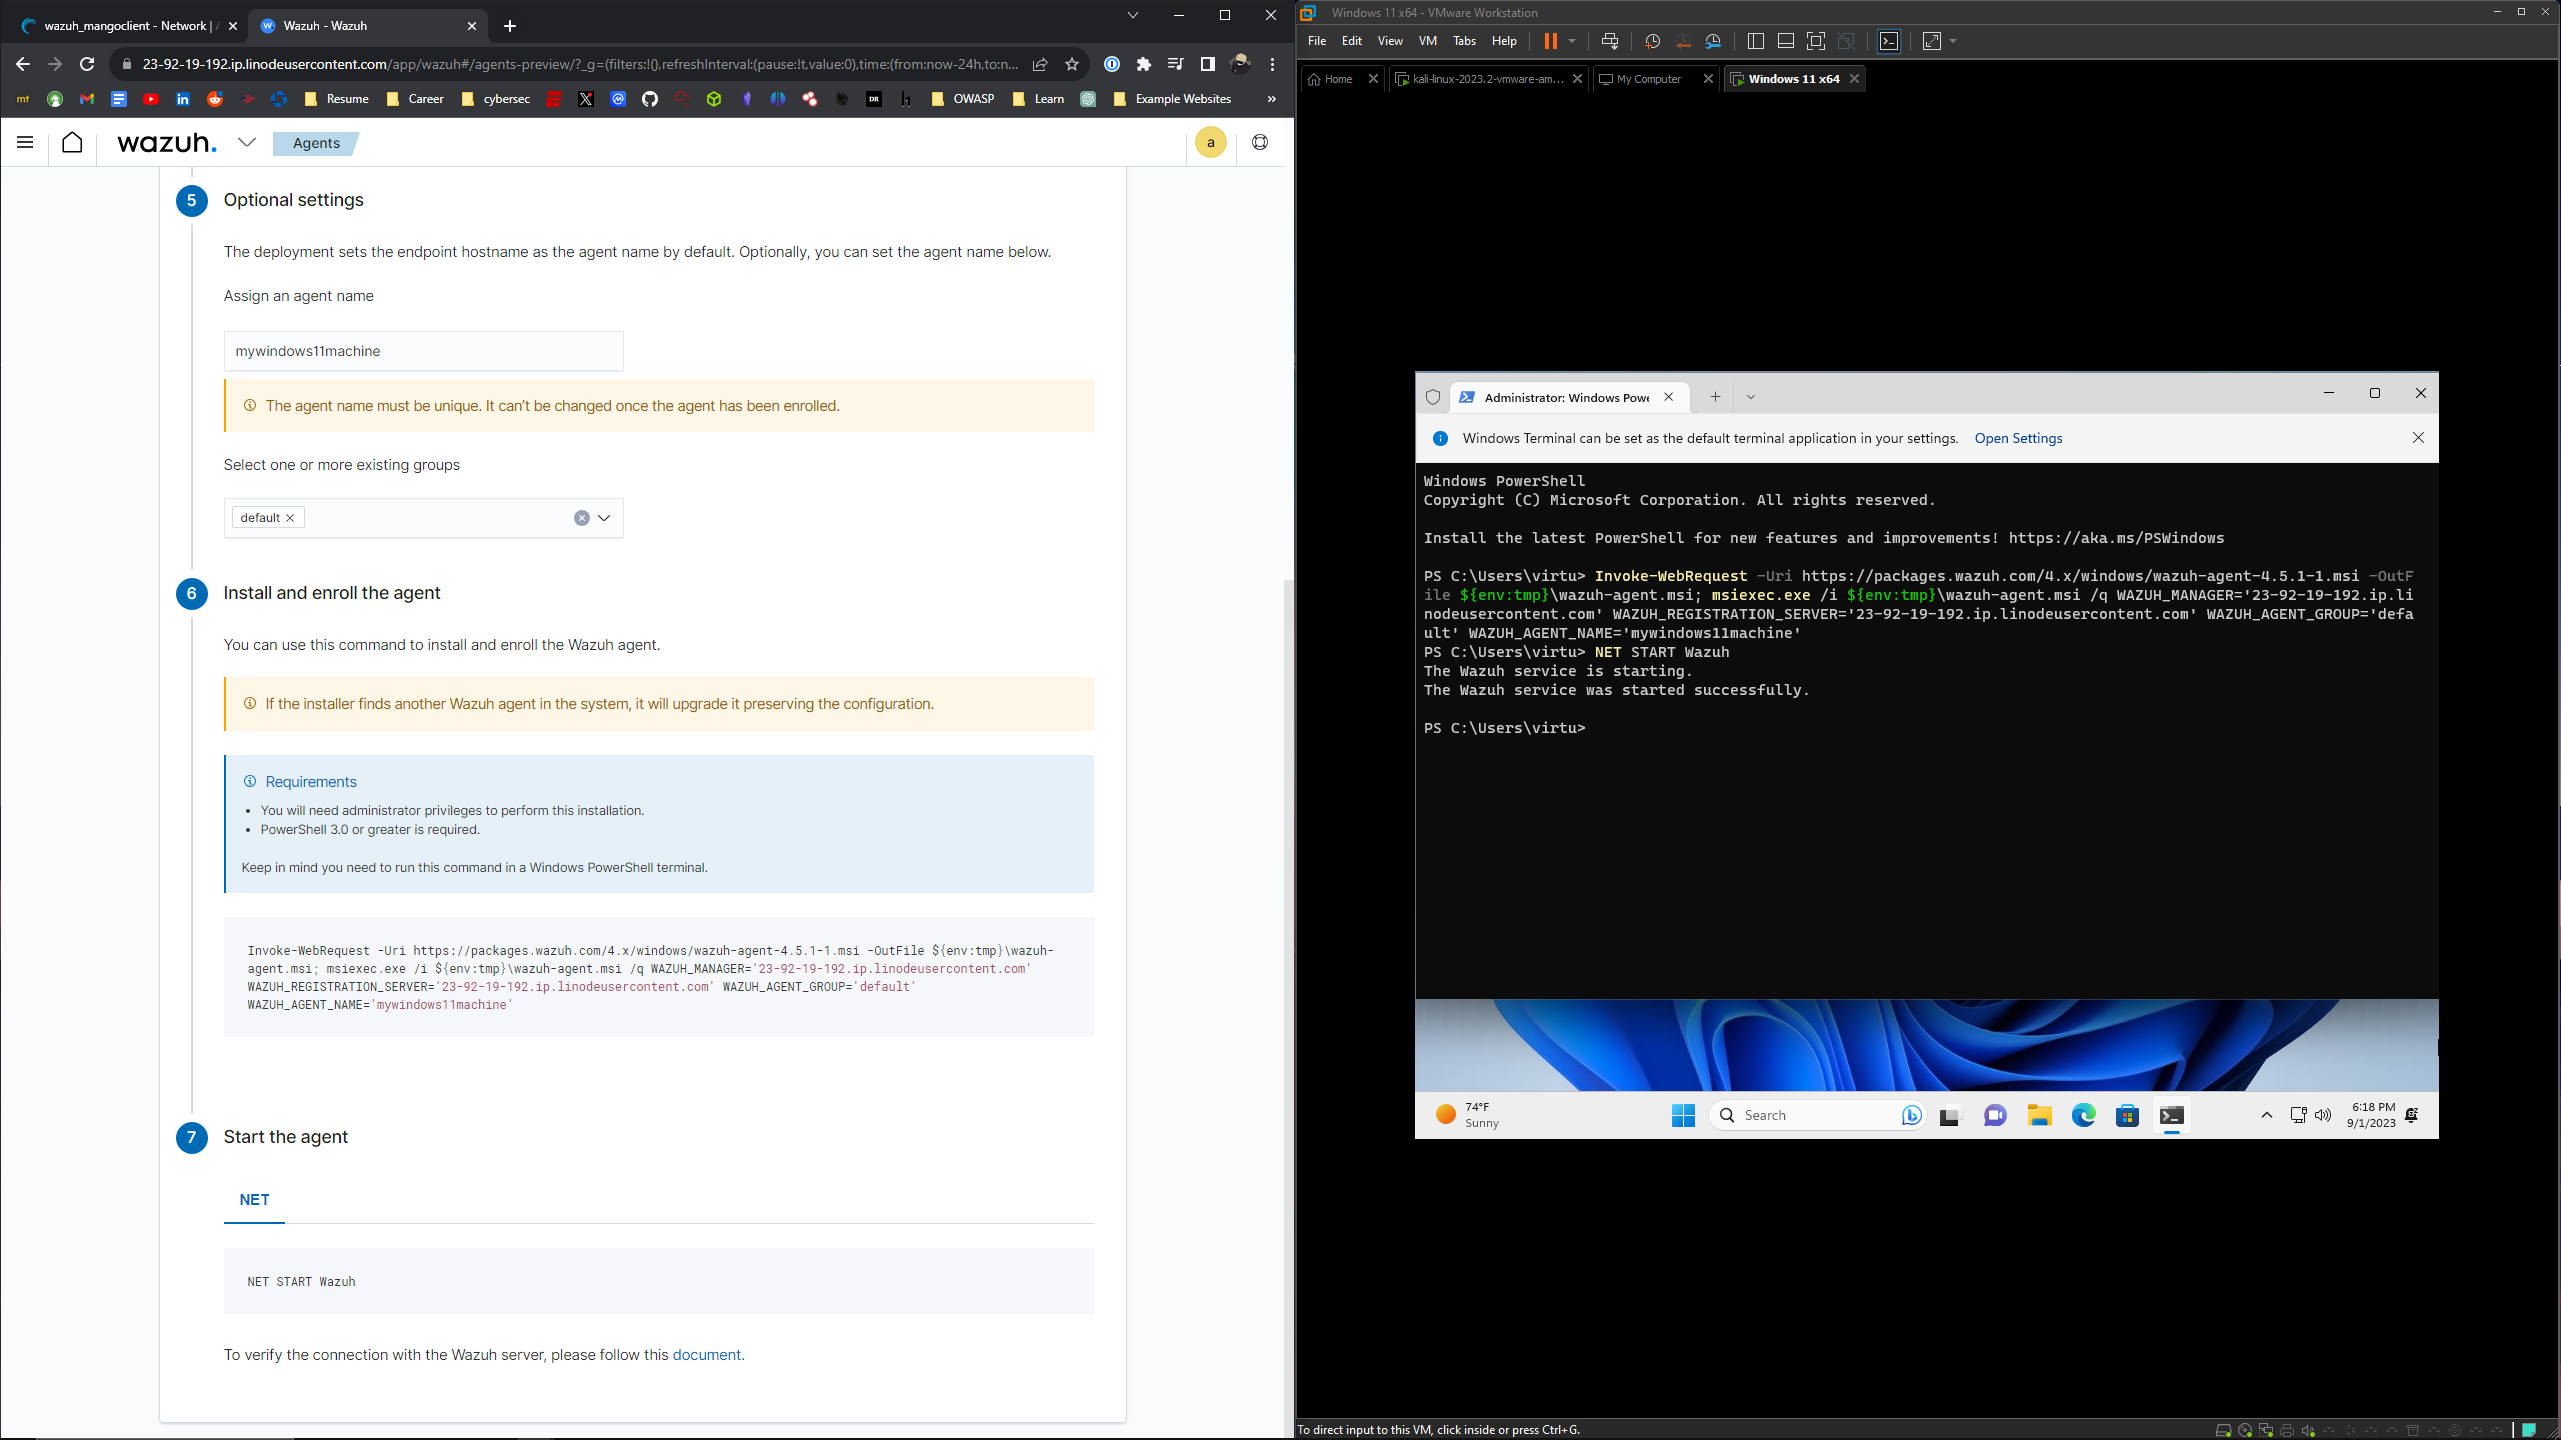
Task: Open VMware VM menu
Action: (1428, 41)
